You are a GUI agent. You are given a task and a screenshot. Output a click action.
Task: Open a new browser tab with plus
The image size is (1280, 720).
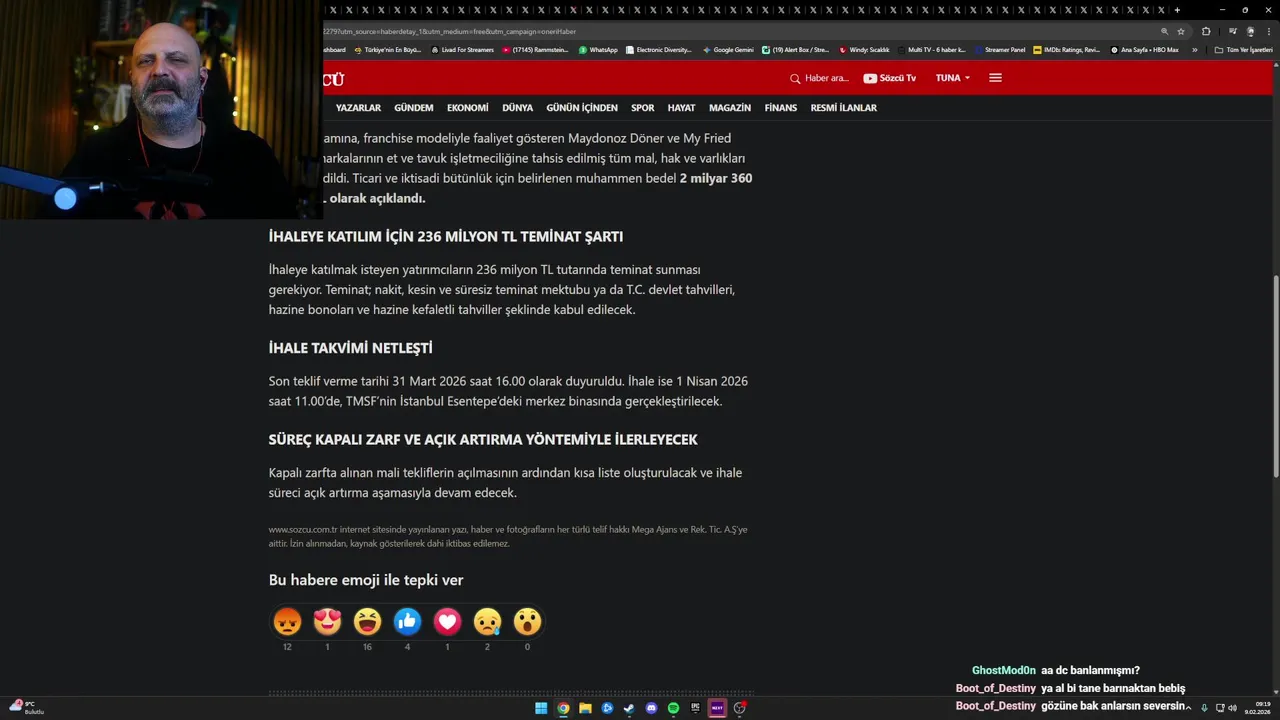(x=1177, y=10)
